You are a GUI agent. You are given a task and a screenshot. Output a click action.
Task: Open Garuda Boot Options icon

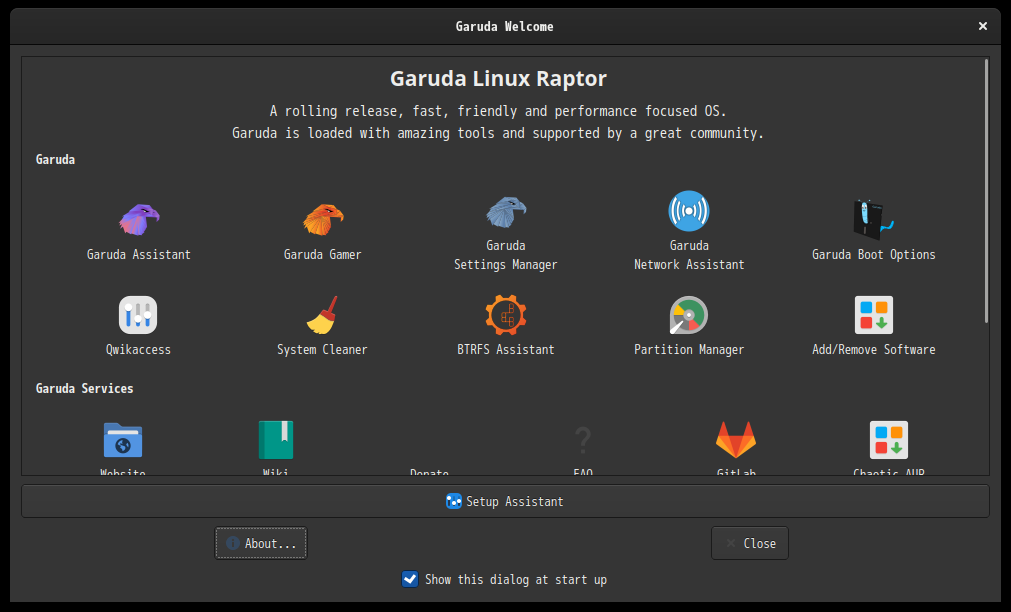(x=873, y=219)
